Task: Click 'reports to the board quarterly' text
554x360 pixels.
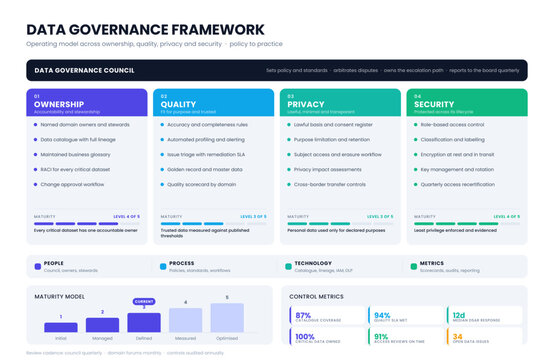Action: coord(484,70)
